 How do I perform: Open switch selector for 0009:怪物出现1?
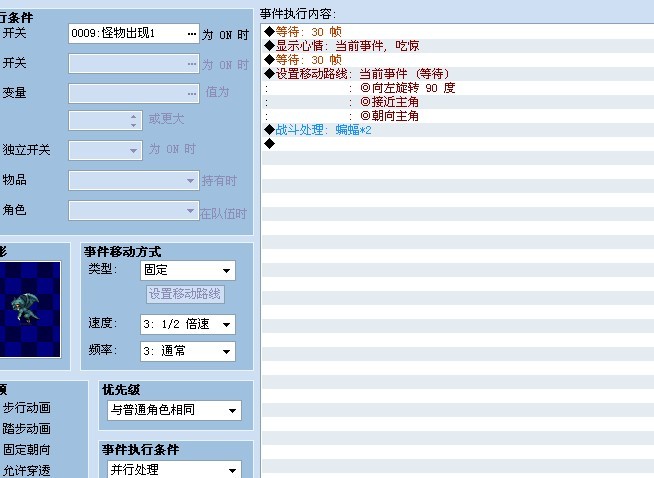tap(134, 33)
